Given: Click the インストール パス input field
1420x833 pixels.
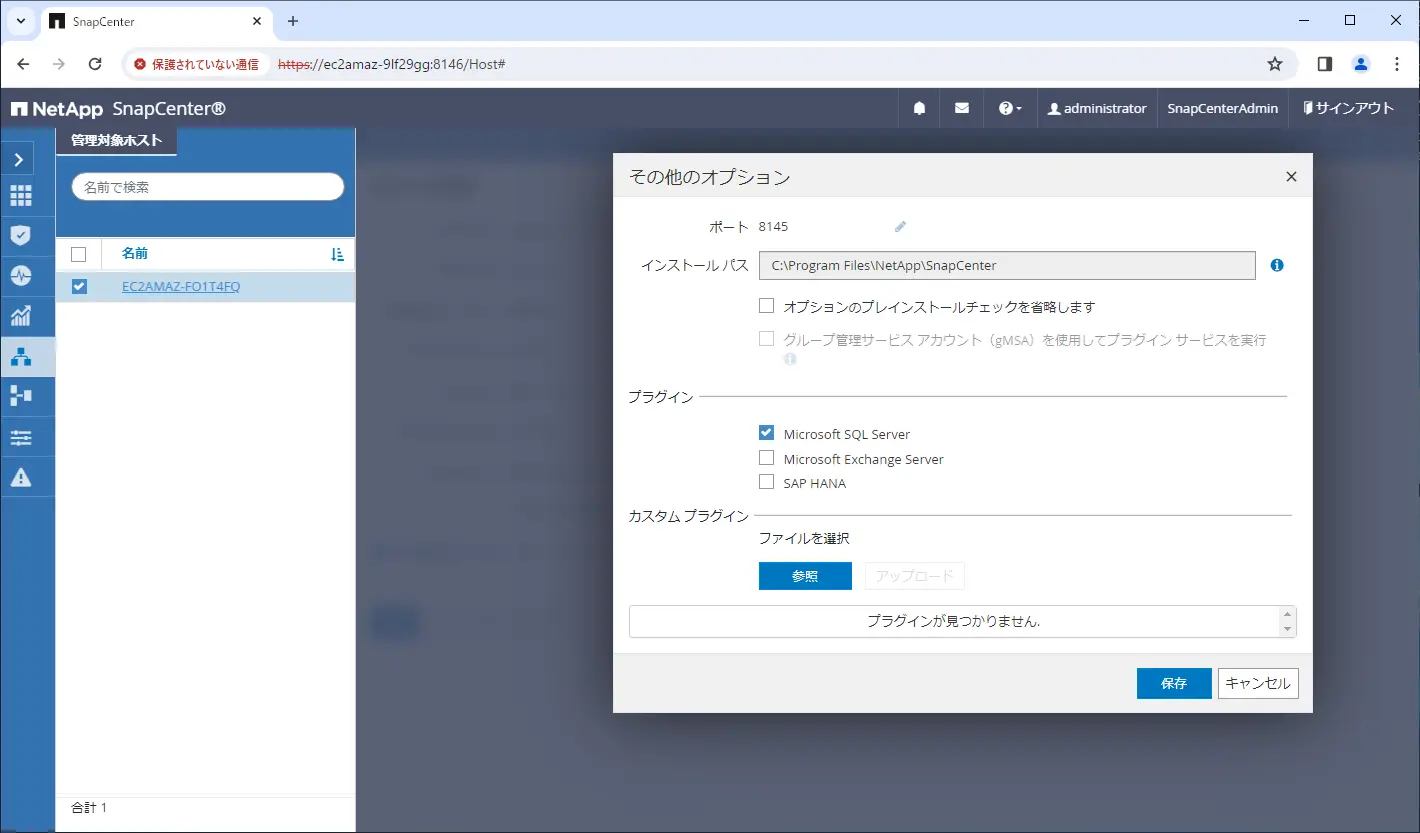Looking at the screenshot, I should click(1007, 265).
